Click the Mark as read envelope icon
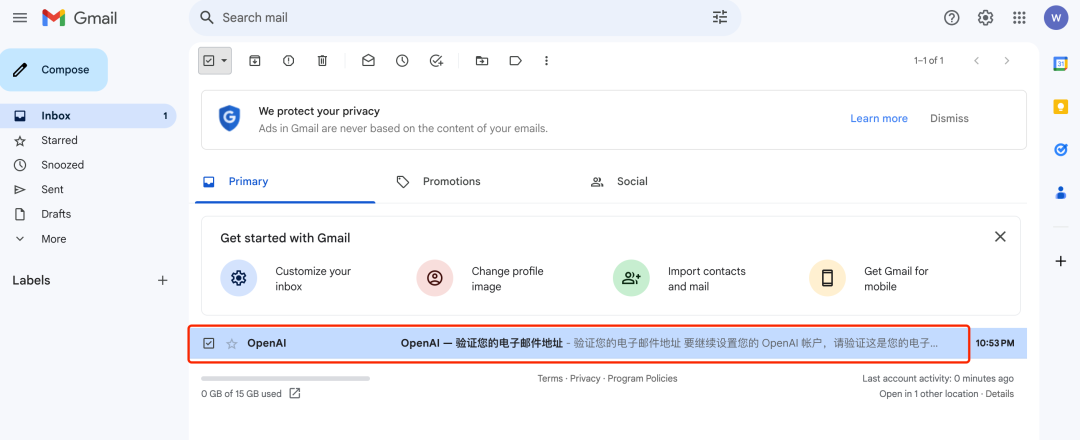 pyautogui.click(x=368, y=61)
